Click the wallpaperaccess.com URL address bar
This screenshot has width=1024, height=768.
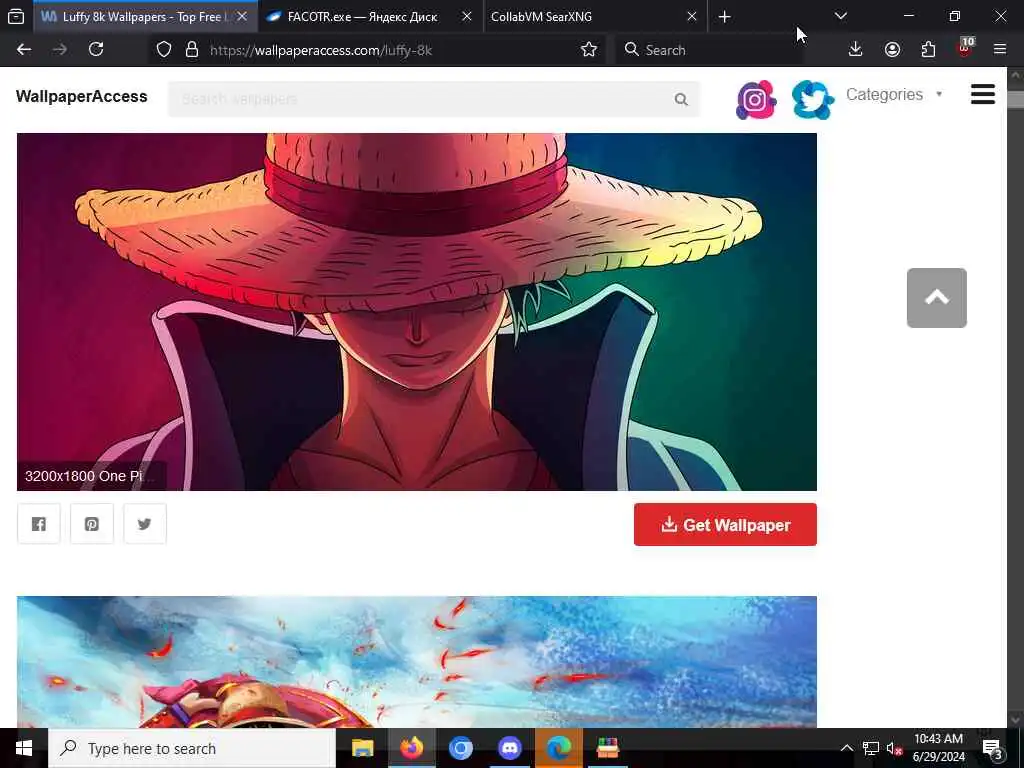click(x=379, y=50)
